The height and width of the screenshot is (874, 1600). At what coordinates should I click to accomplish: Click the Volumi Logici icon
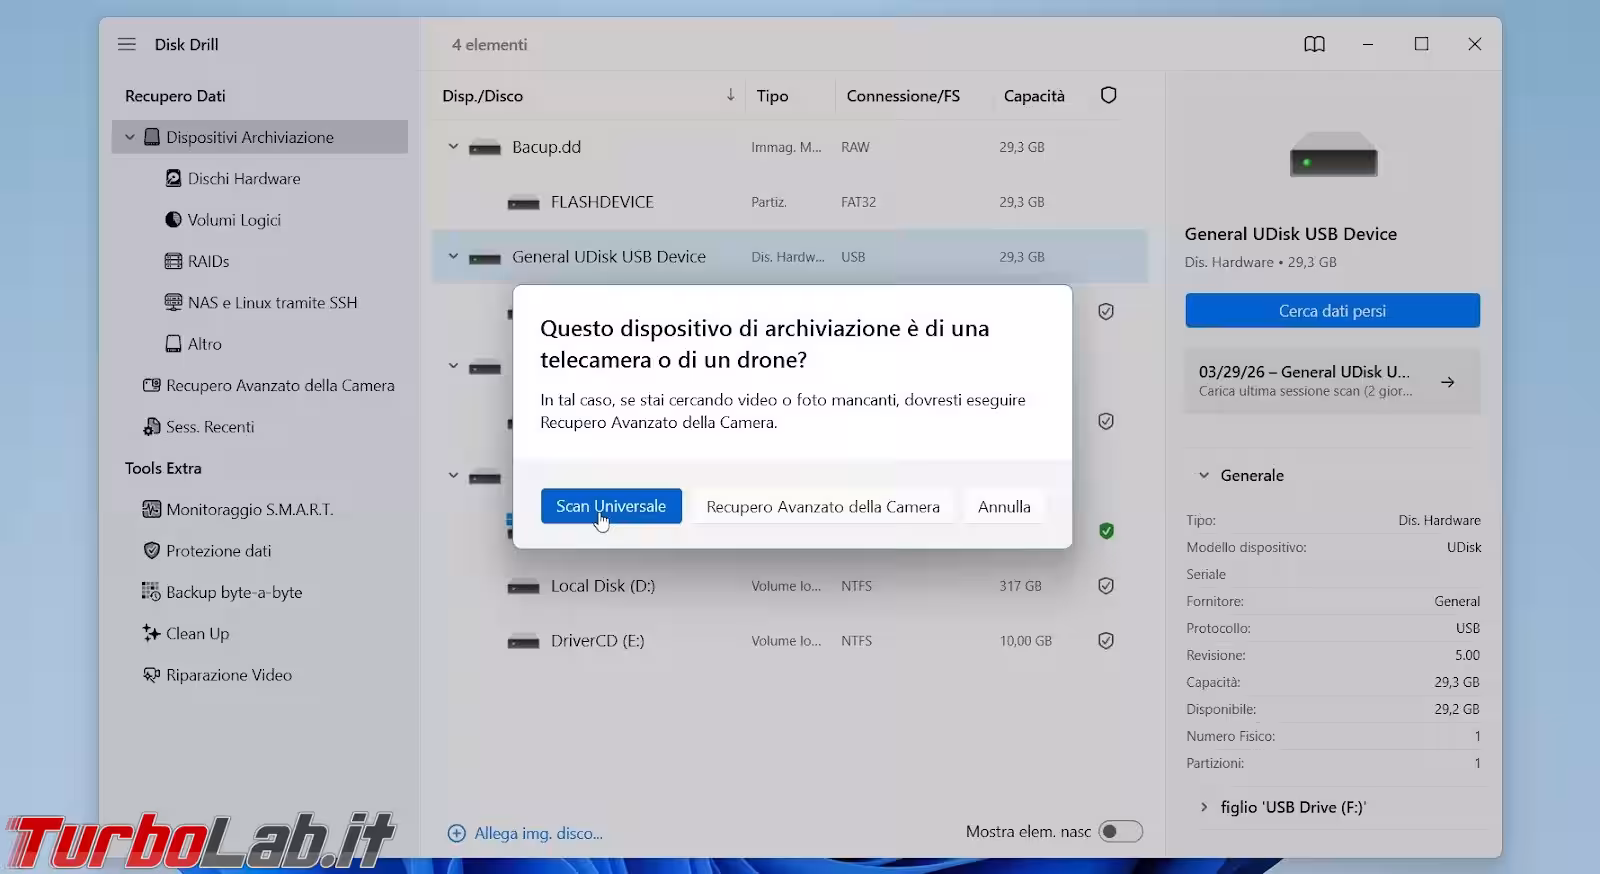(173, 219)
